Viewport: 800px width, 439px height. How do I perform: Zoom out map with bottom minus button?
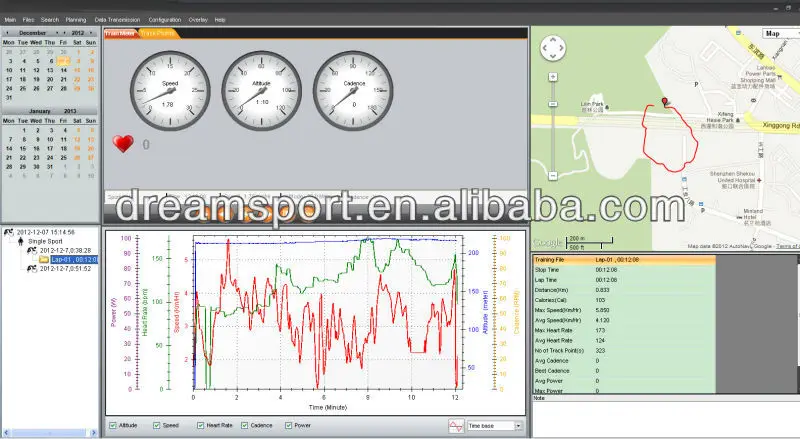pyautogui.click(x=553, y=176)
